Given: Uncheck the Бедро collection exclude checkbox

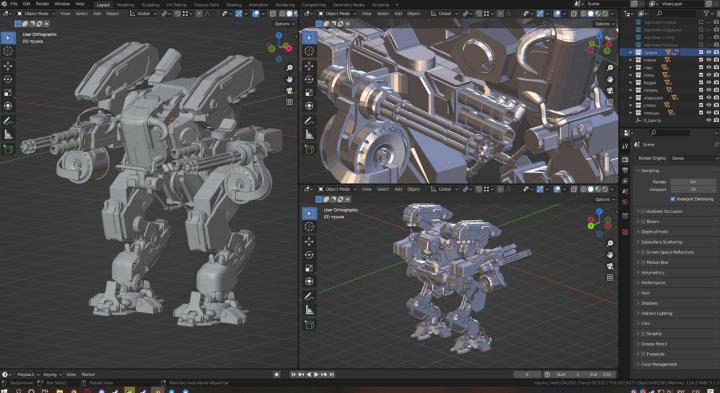Looking at the screenshot, I should (x=701, y=83).
